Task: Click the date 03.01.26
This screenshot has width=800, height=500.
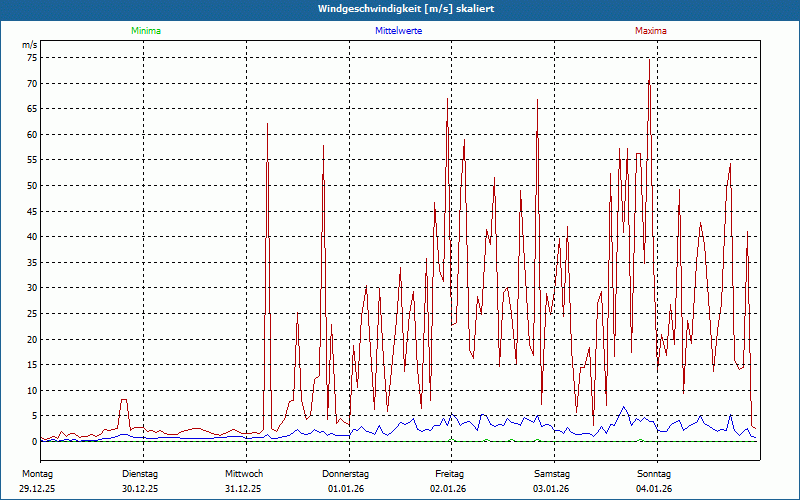Action: [552, 489]
